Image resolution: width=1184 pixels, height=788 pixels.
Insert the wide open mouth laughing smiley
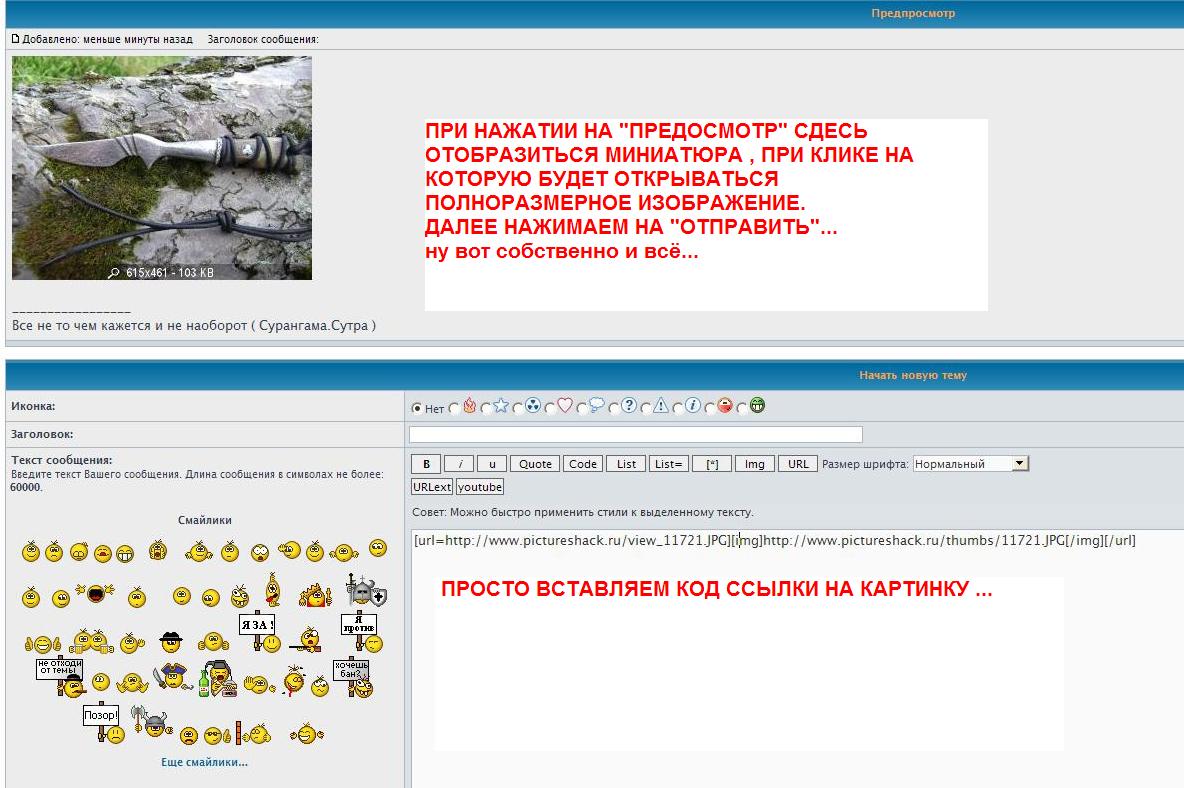(96, 593)
